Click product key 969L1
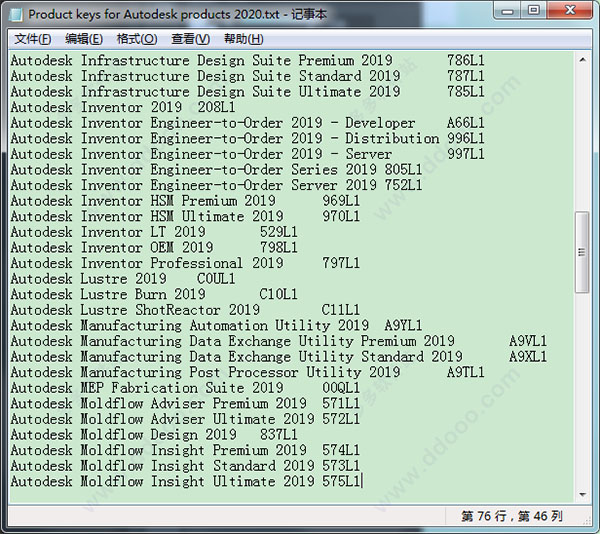This screenshot has height=534, width=600. point(341,201)
